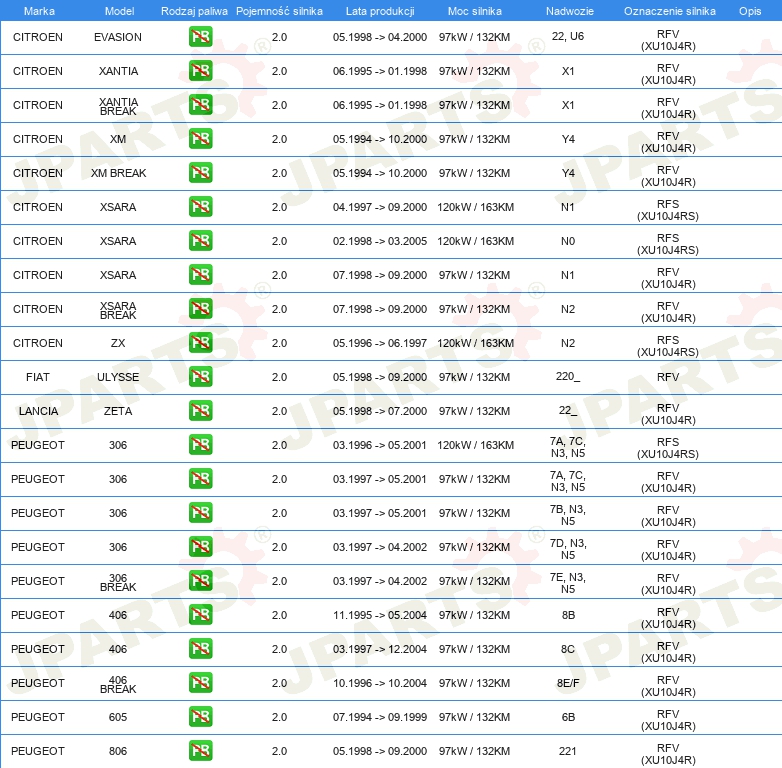This screenshot has height=768, width=782.
Task: Click the fuel icon in the XANTIA BREAK row
Action: click(200, 105)
